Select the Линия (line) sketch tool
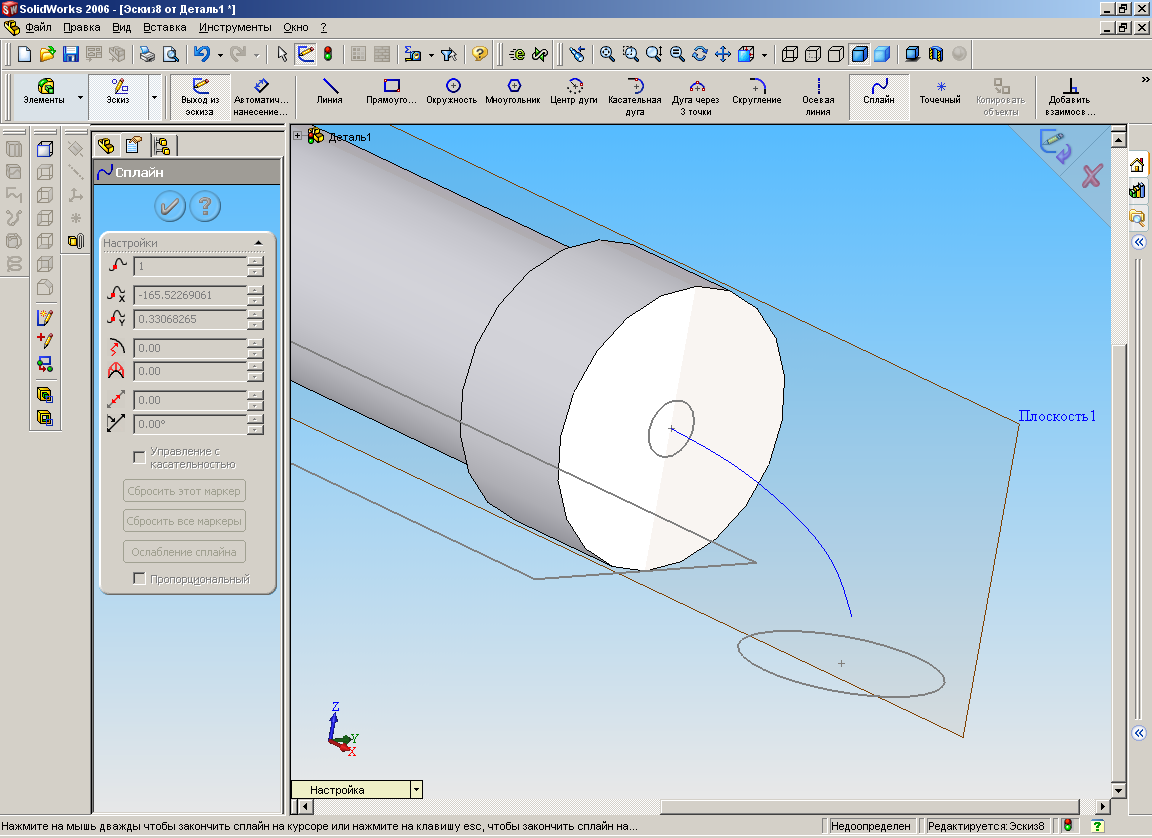The width and height of the screenshot is (1152, 838). point(330,93)
